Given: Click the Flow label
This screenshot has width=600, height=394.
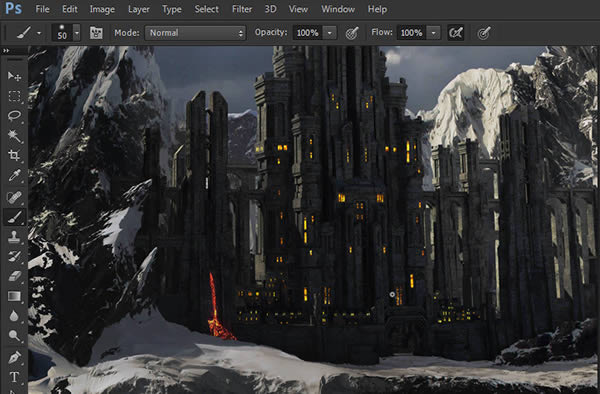Looking at the screenshot, I should 382,32.
